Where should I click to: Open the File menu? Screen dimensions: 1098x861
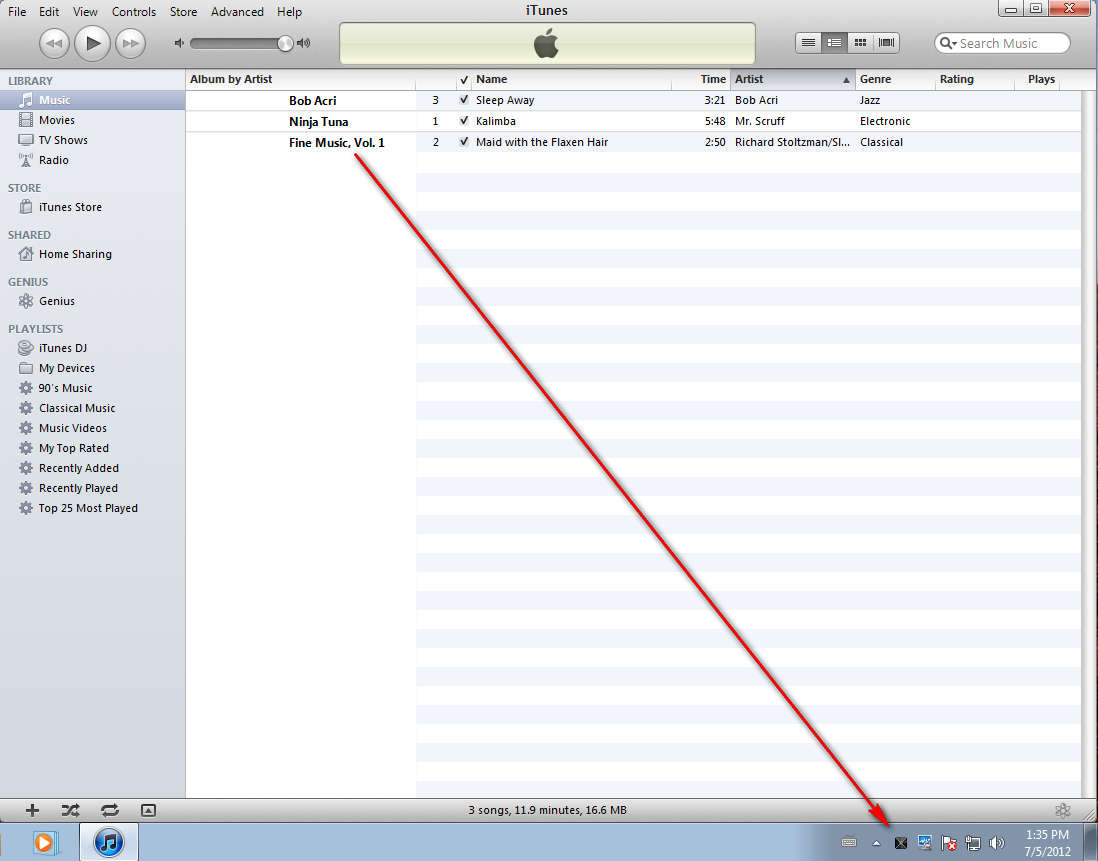(17, 12)
